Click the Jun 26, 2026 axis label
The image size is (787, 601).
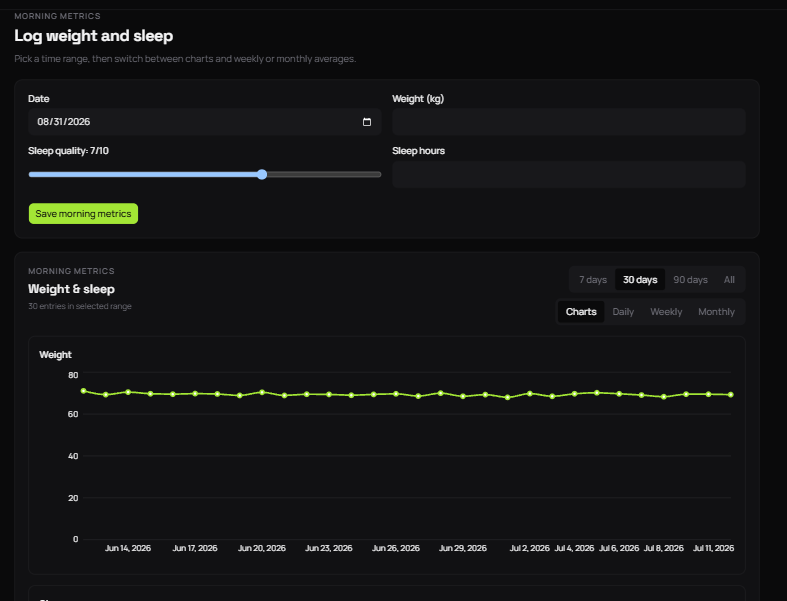[396, 548]
